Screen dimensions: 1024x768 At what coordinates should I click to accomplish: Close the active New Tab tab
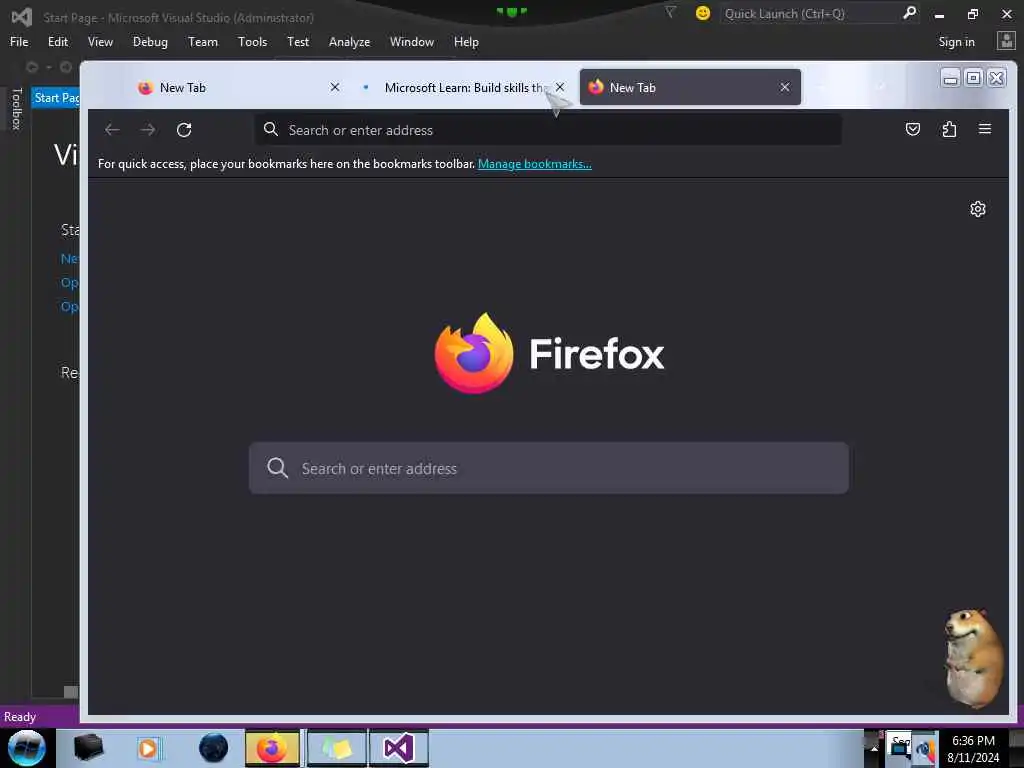click(785, 87)
